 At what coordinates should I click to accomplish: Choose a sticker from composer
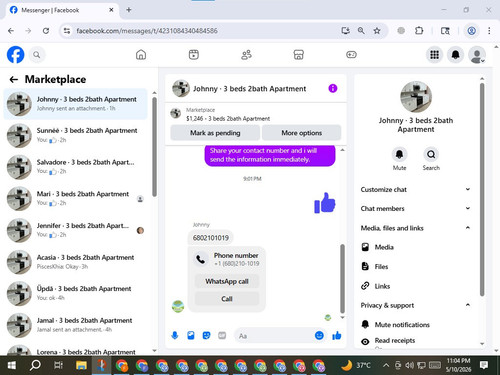point(206,335)
